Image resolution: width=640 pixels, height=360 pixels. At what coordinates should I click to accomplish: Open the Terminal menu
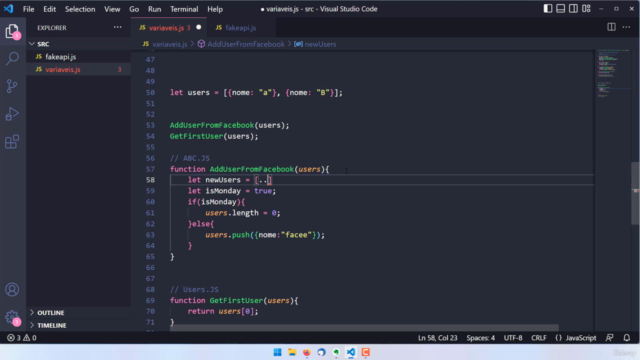coord(184,9)
